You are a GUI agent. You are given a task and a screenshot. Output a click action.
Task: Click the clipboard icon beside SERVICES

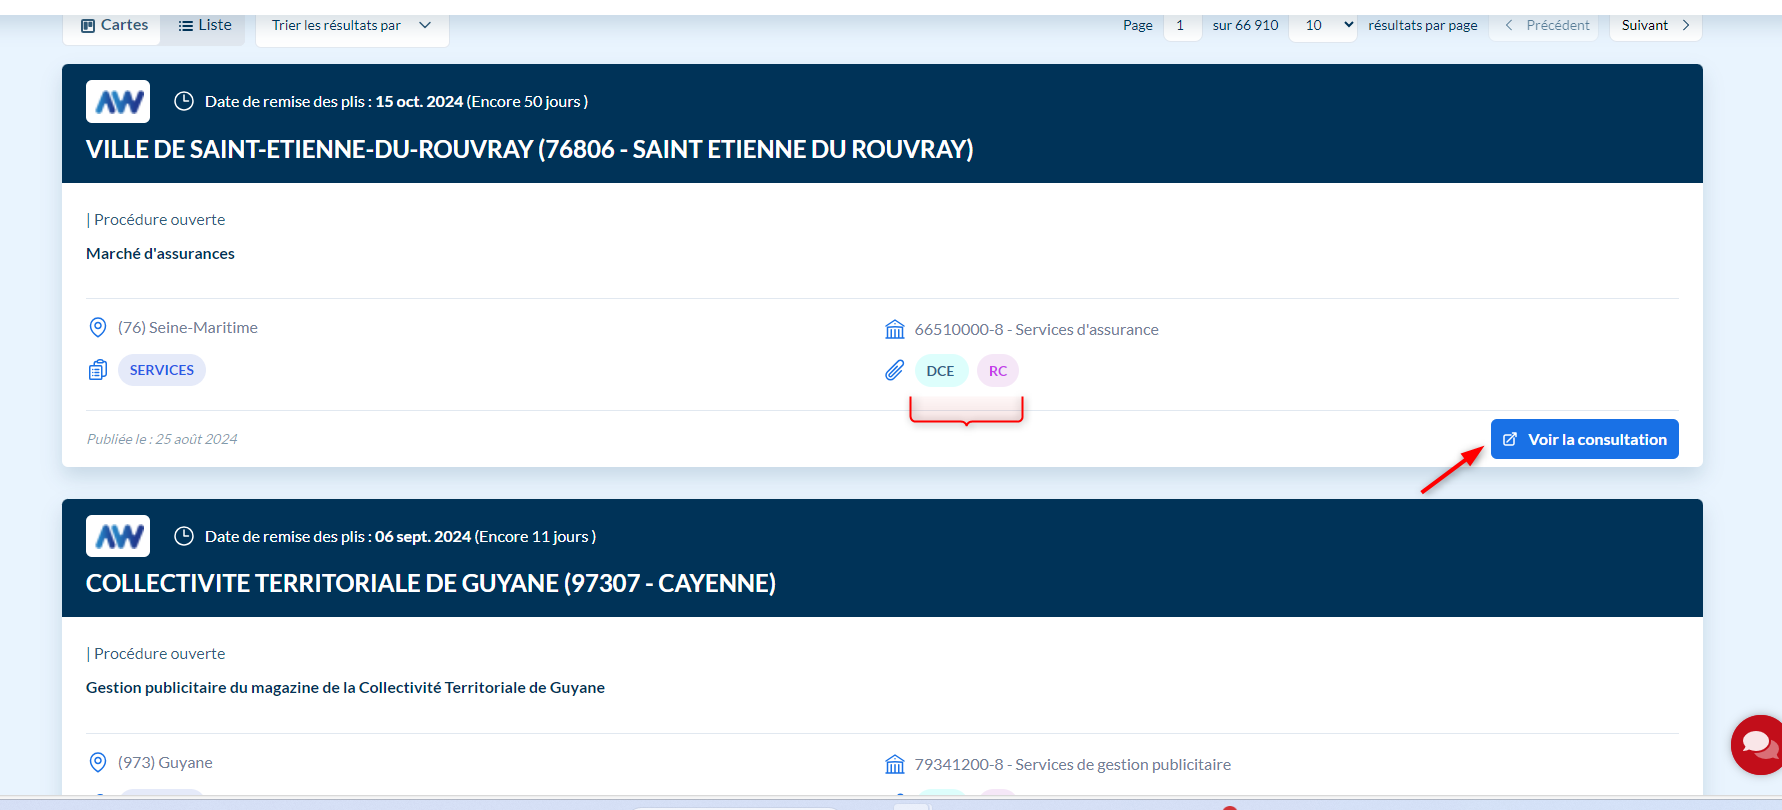click(98, 370)
